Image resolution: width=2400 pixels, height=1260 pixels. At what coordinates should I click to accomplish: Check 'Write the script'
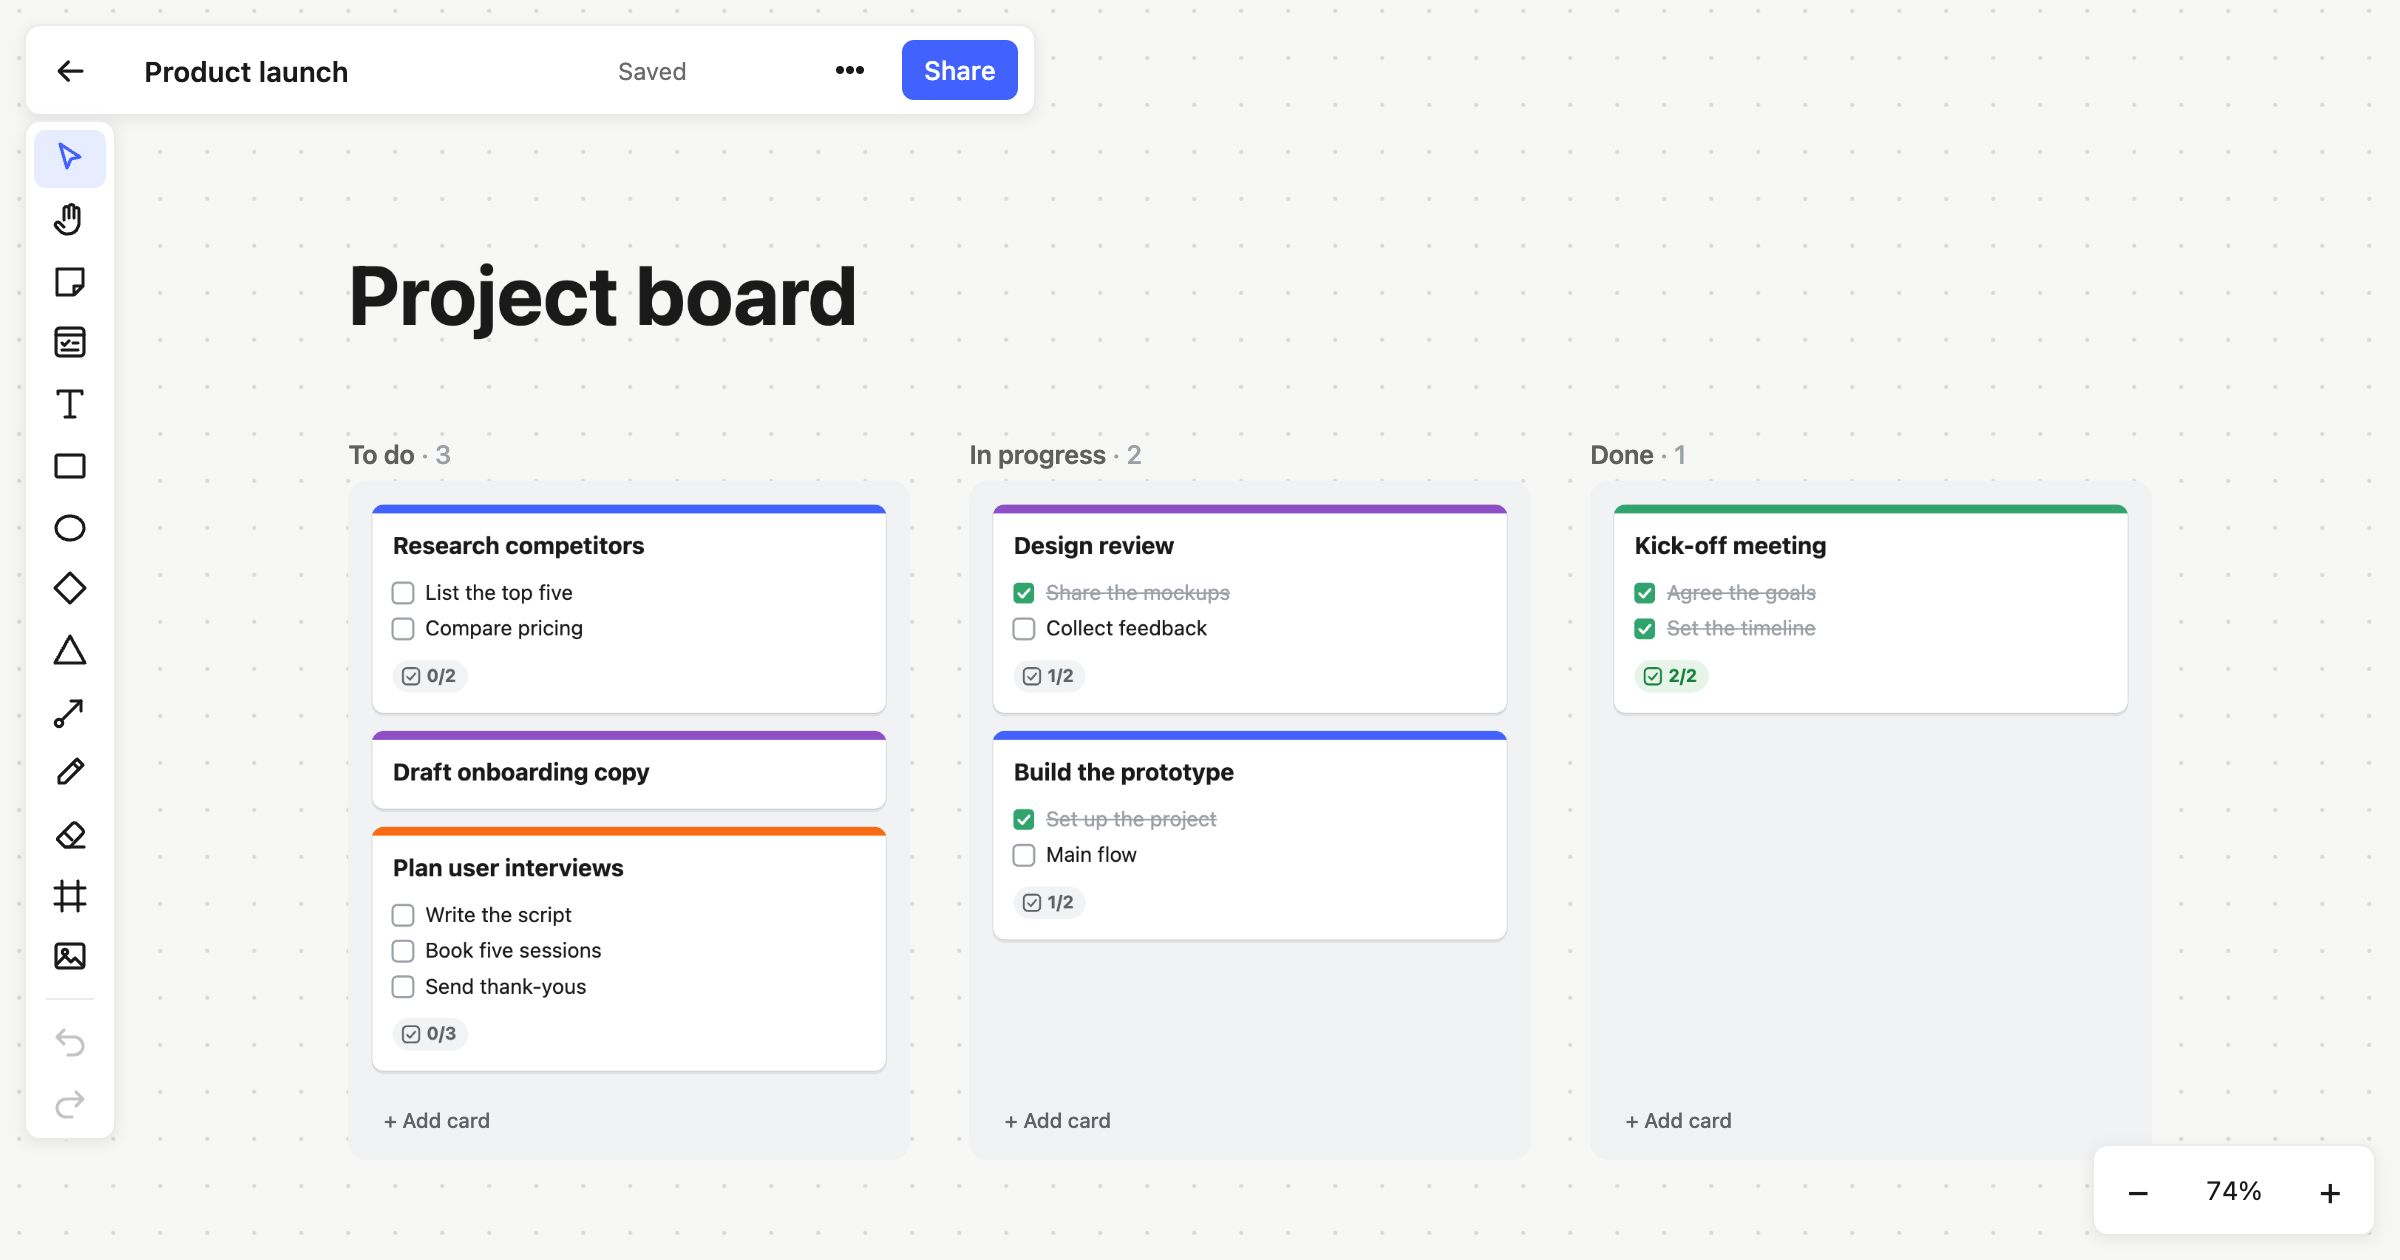point(403,915)
